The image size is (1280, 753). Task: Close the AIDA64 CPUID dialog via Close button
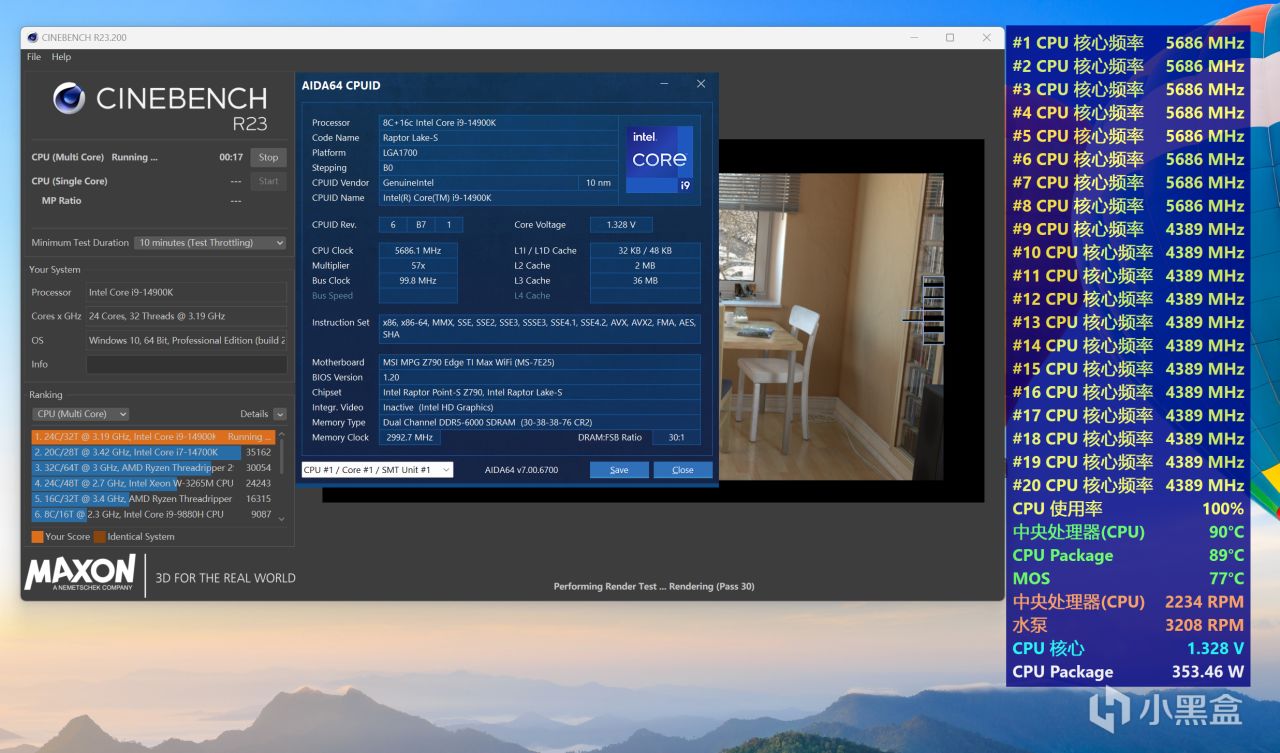pyautogui.click(x=683, y=470)
